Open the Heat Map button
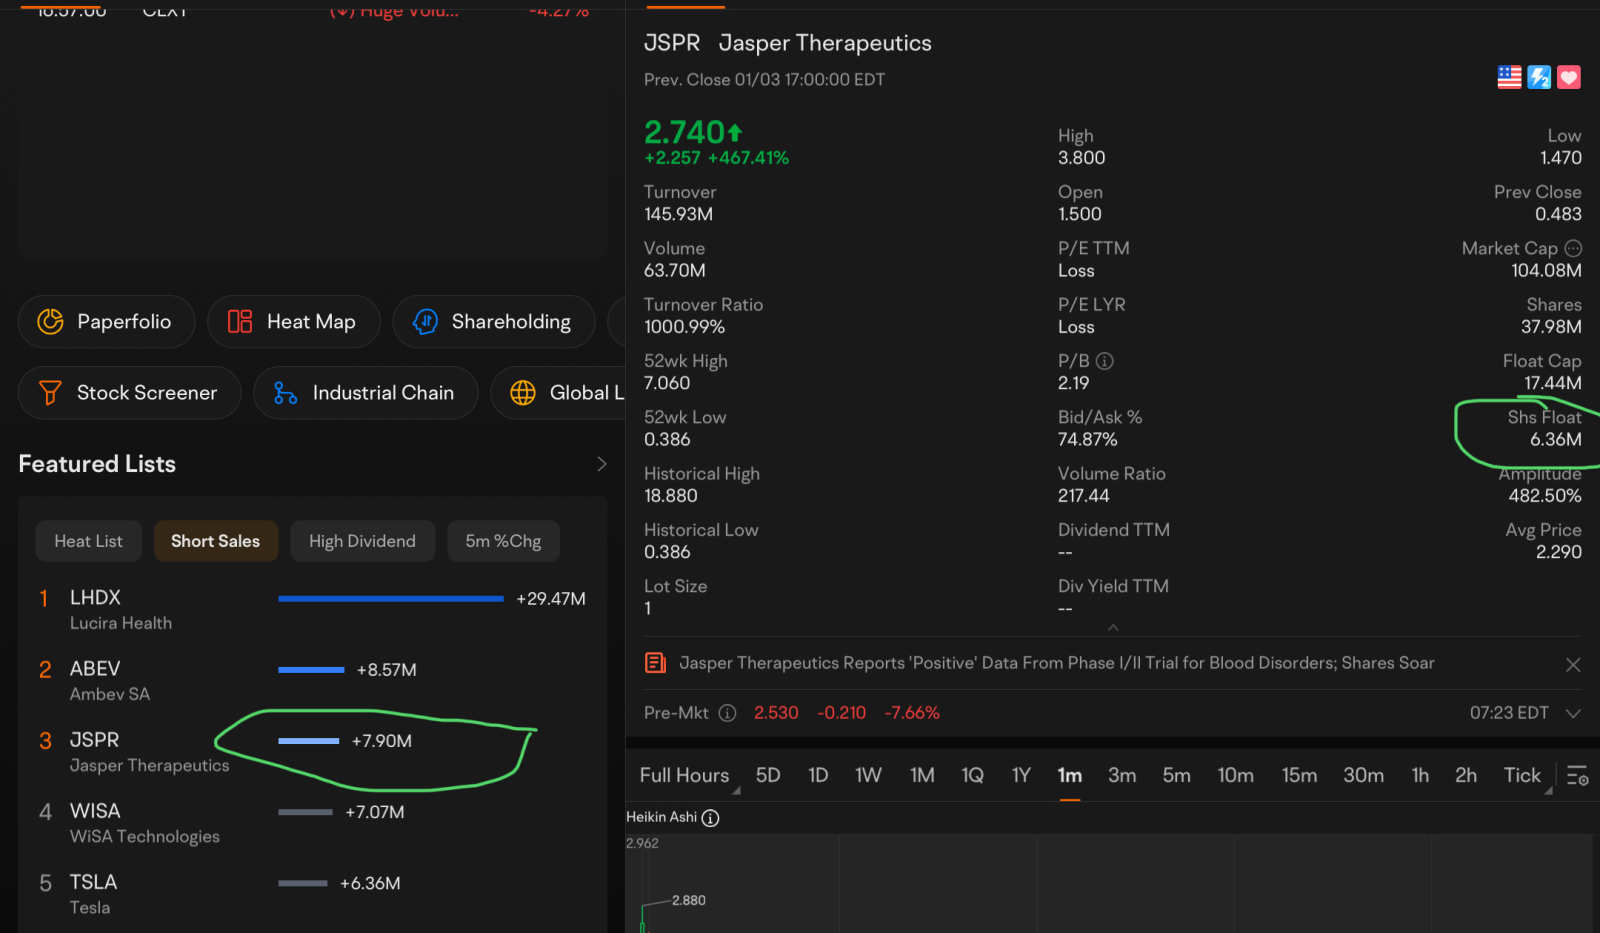The image size is (1600, 933). tap(293, 321)
